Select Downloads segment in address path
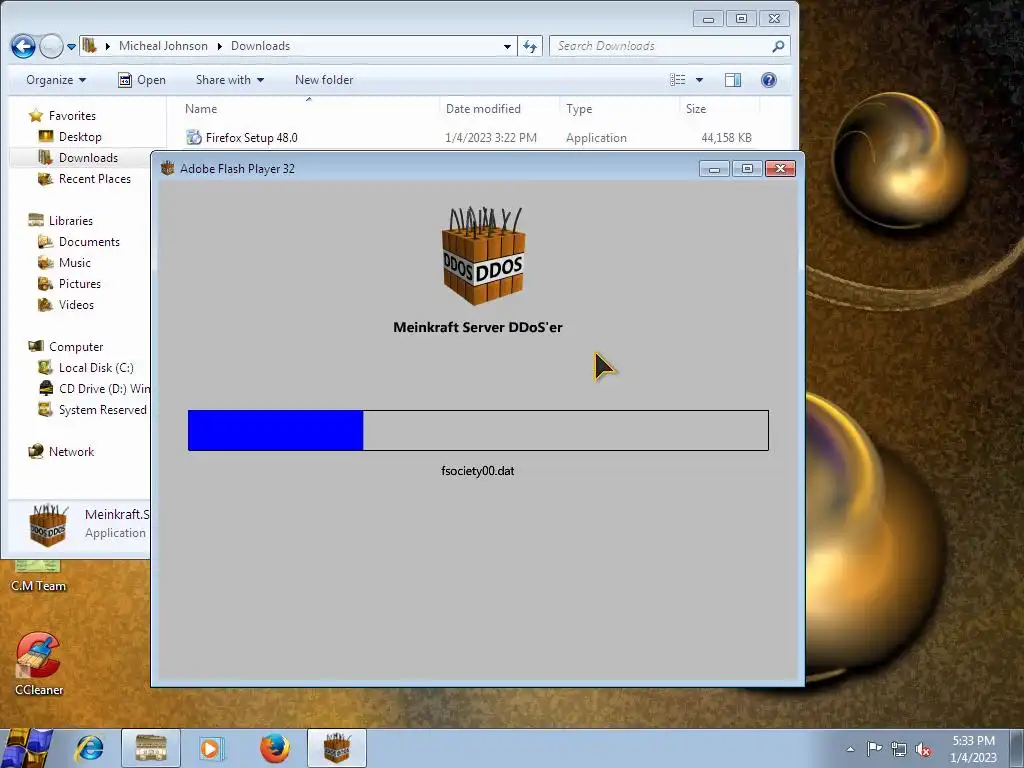Image resolution: width=1024 pixels, height=768 pixels. (260, 46)
